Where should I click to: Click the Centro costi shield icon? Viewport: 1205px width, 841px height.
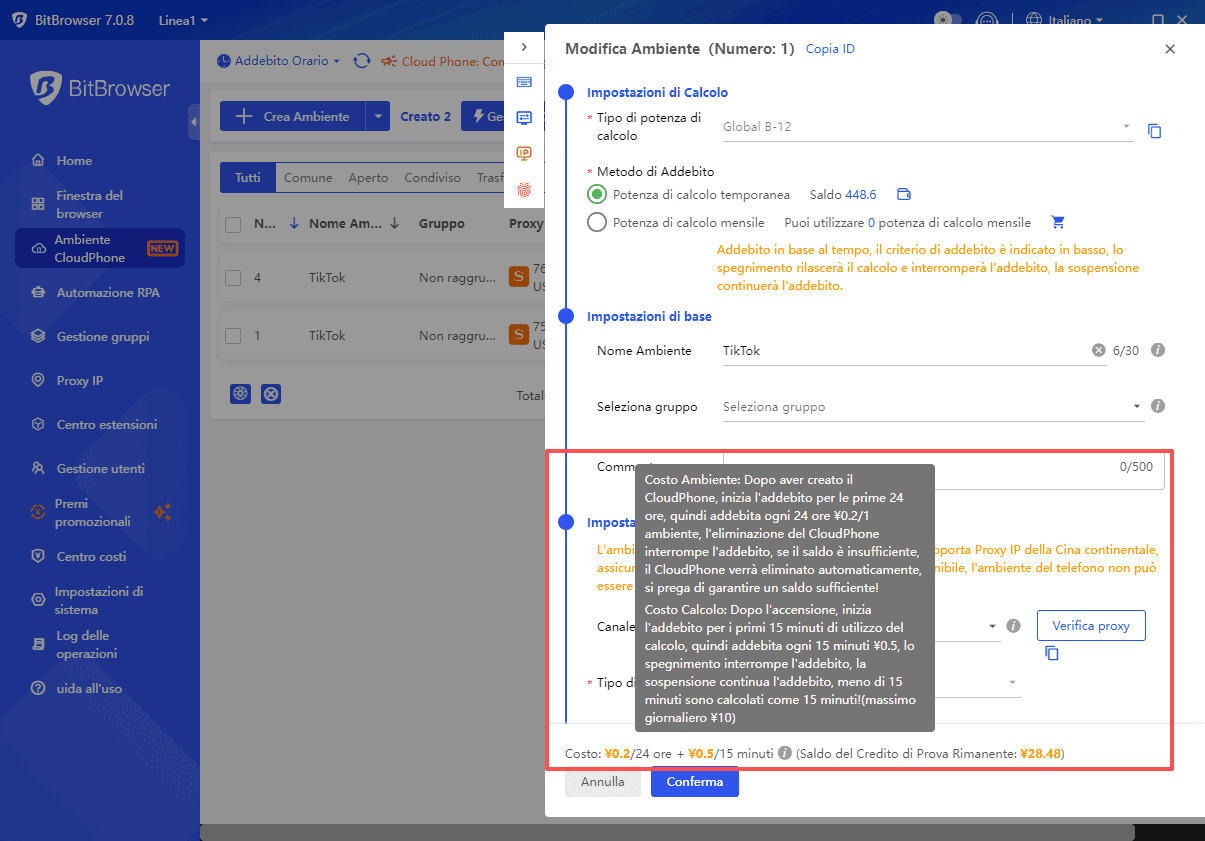[x=38, y=556]
